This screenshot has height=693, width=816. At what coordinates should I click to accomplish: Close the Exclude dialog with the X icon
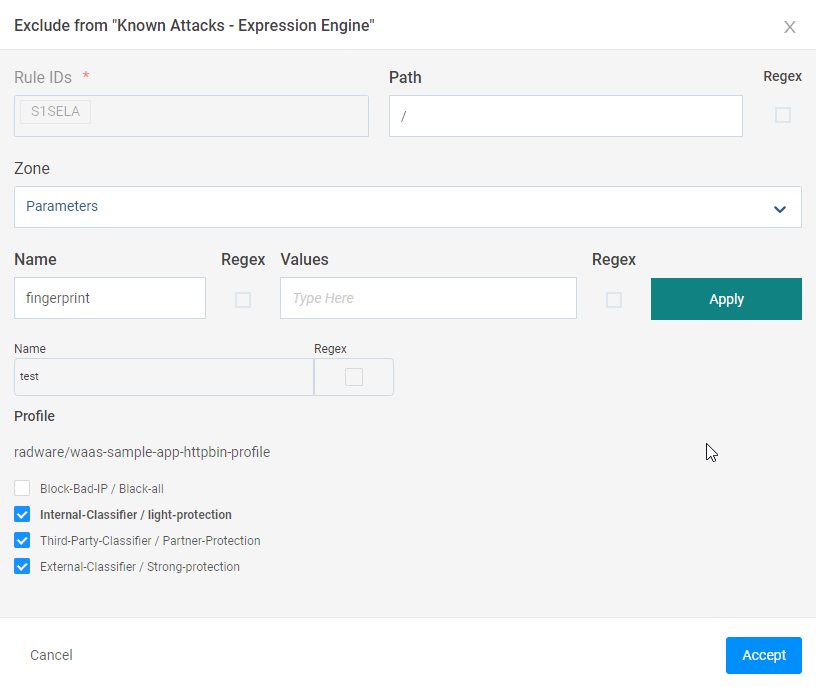coord(789,27)
